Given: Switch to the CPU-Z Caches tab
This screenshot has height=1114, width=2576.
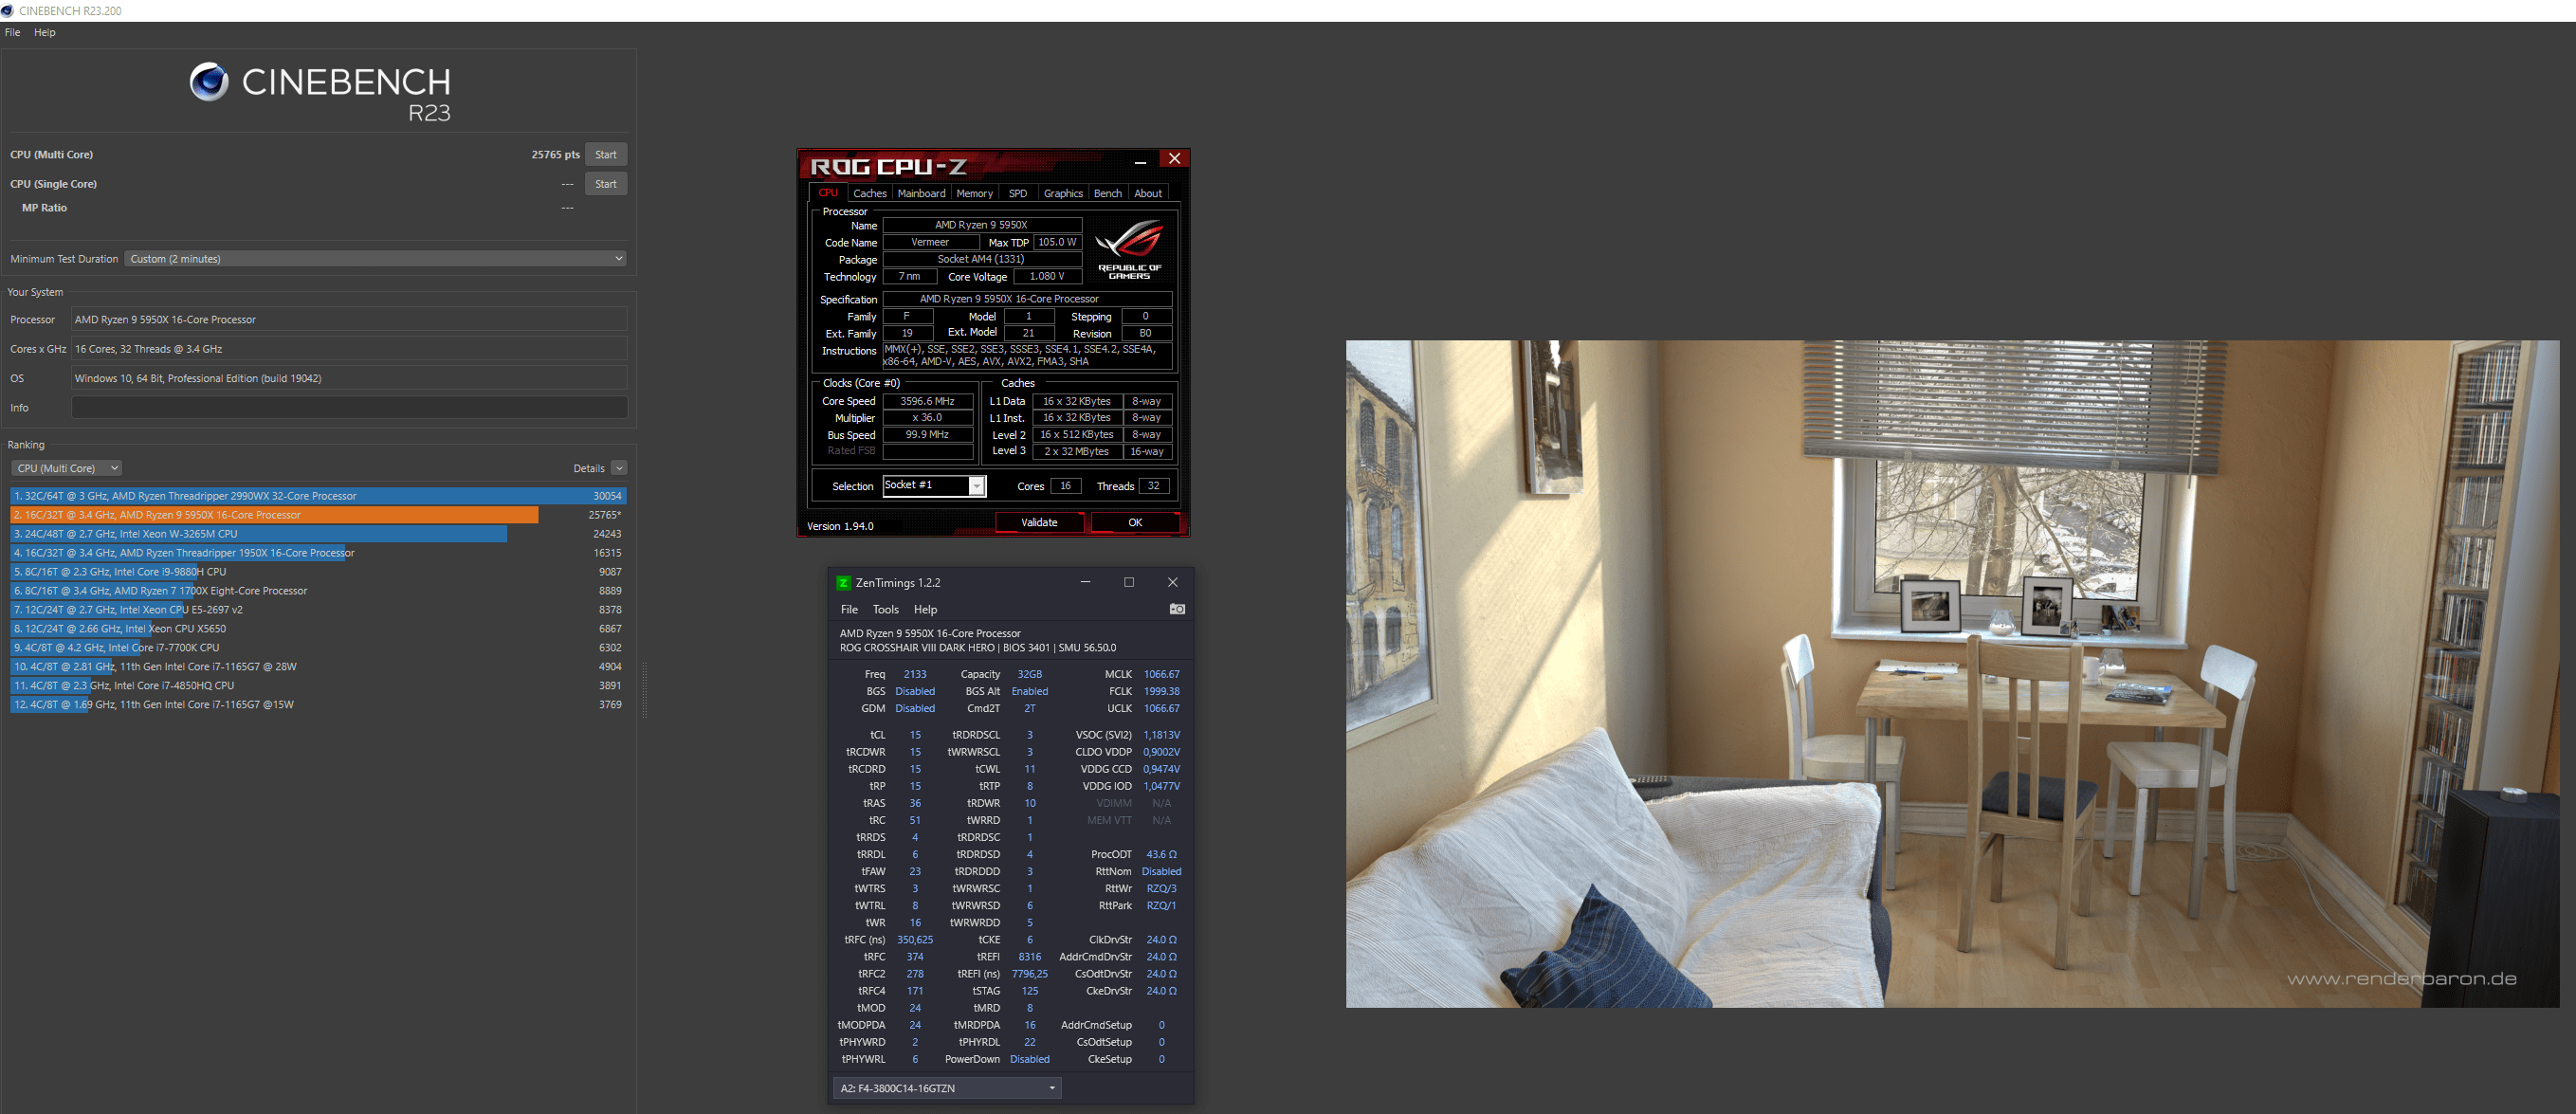Looking at the screenshot, I should pos(869,194).
